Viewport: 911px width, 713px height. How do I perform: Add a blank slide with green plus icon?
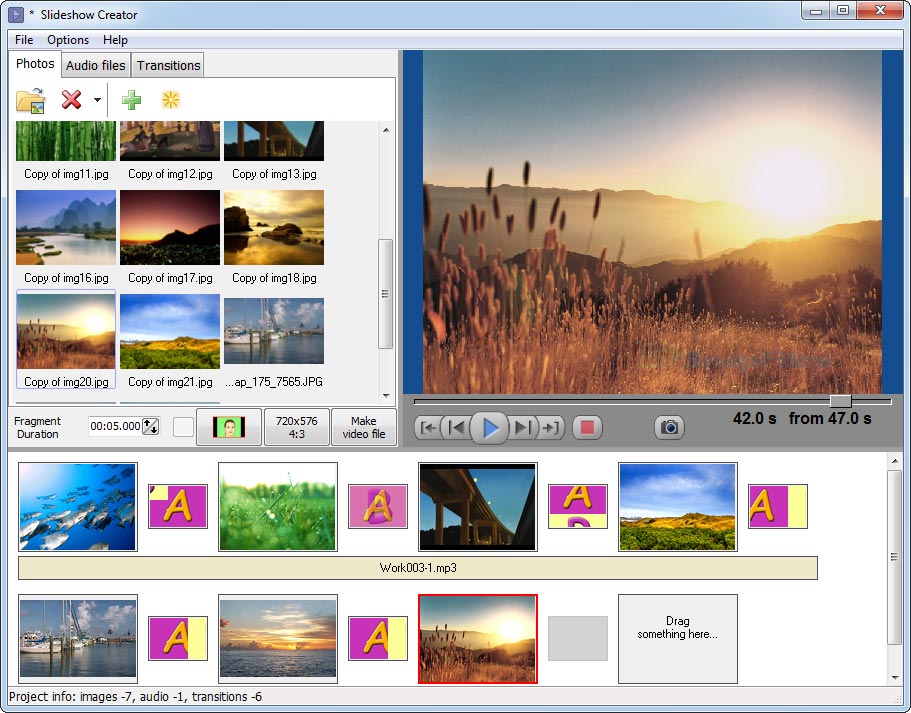(x=131, y=99)
